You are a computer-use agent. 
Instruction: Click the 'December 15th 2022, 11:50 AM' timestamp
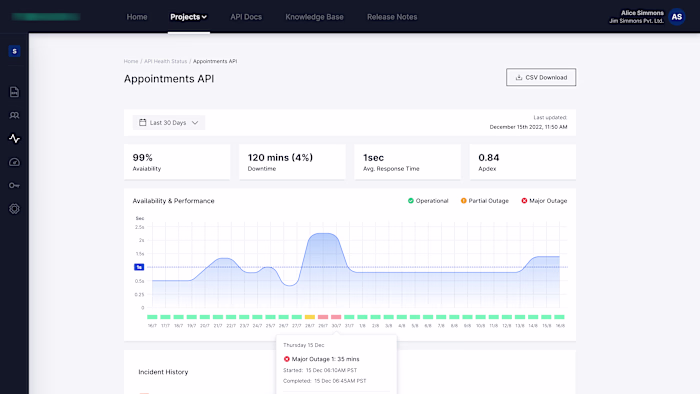coord(529,127)
